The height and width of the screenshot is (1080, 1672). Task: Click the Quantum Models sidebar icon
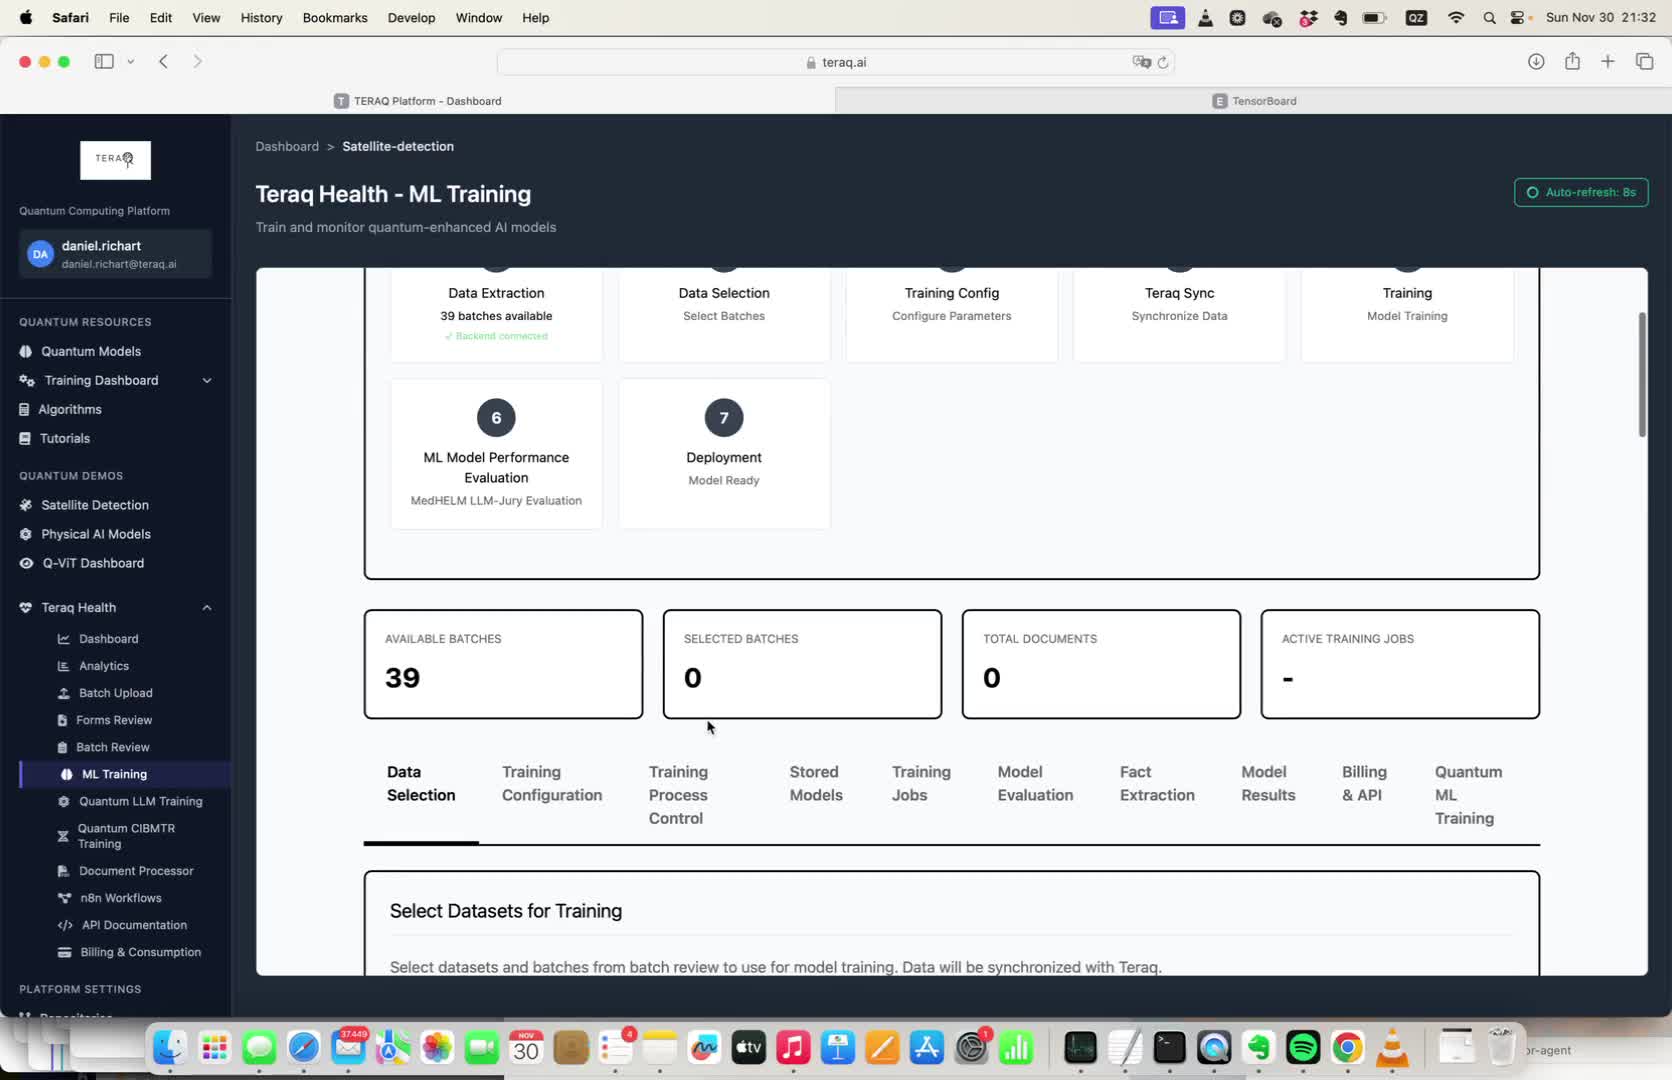(26, 351)
